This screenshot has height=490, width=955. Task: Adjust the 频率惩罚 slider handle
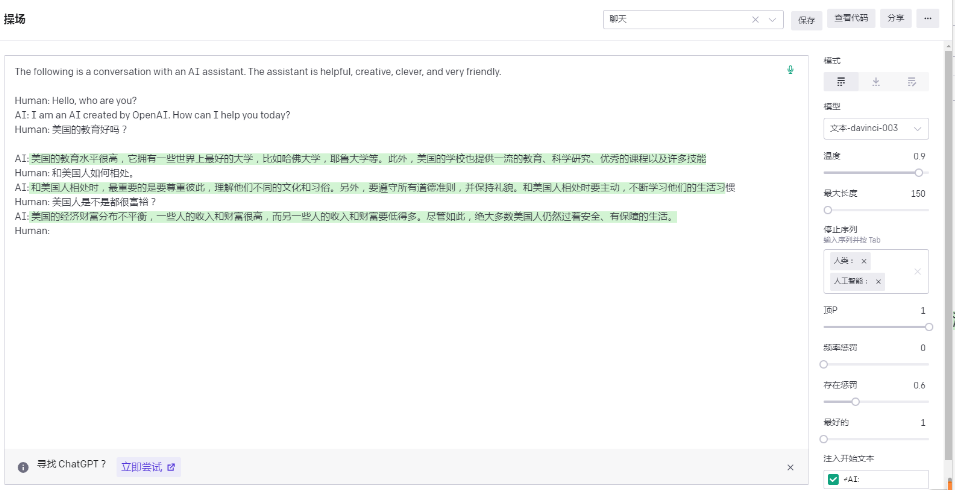824,365
